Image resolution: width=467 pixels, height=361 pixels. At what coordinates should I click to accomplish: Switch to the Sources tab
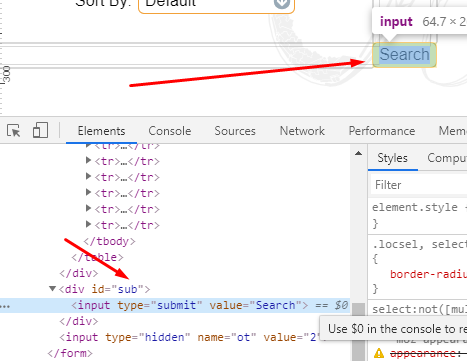click(235, 131)
